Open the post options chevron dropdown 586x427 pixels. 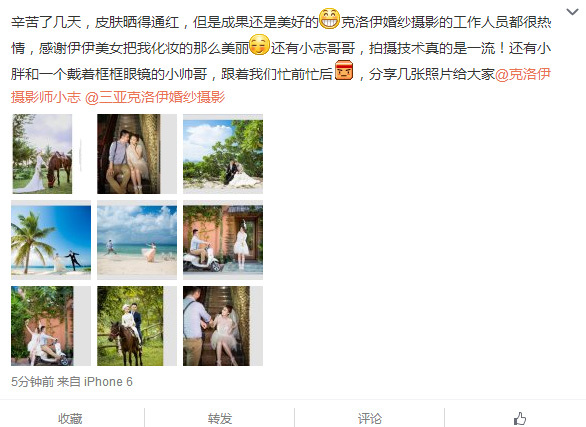click(x=572, y=12)
